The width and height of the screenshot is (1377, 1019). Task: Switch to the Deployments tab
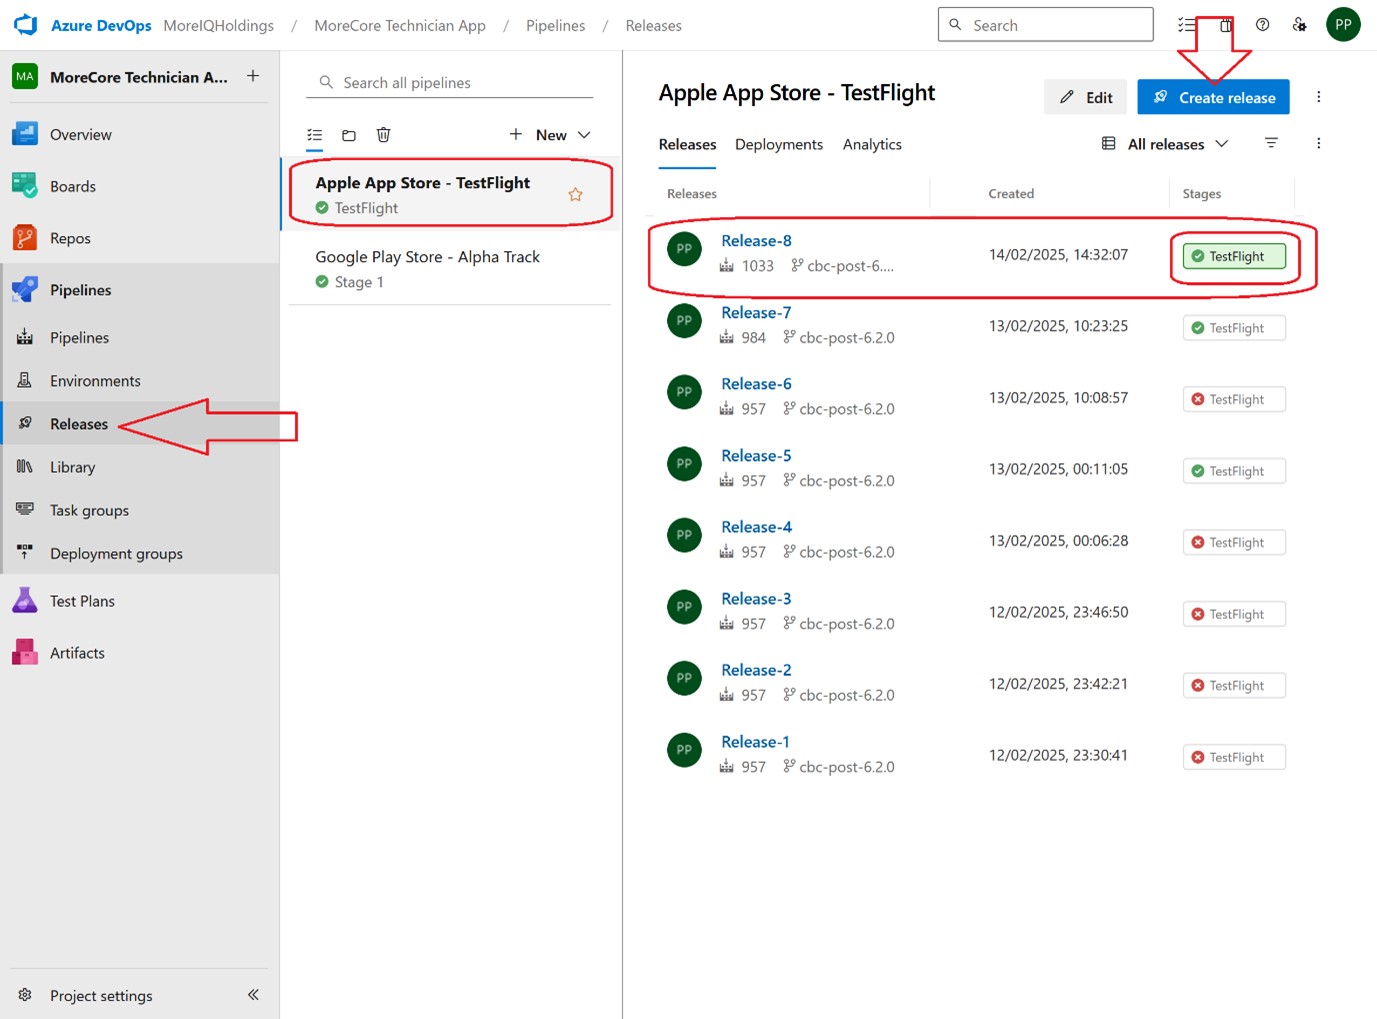(779, 144)
